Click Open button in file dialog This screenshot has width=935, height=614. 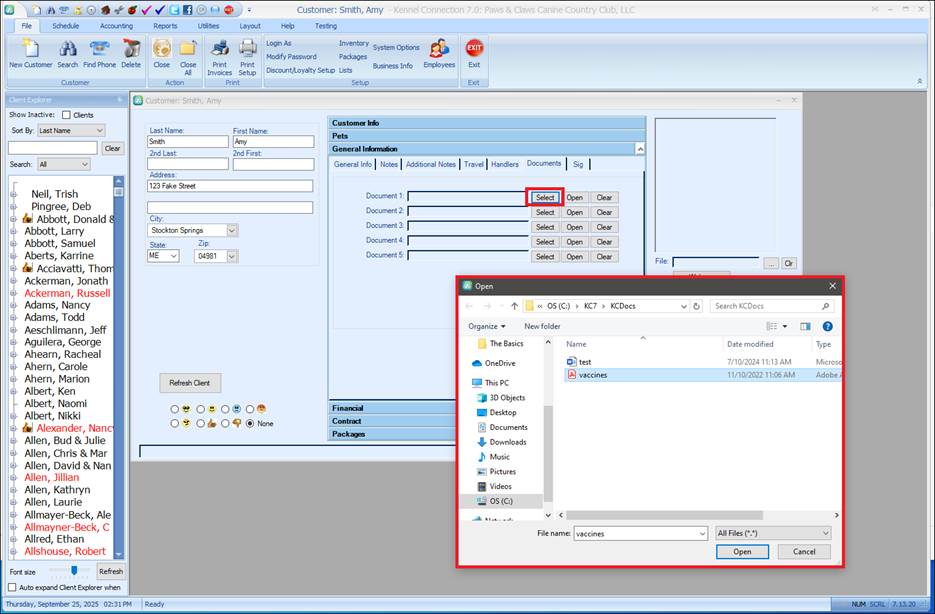[x=742, y=551]
